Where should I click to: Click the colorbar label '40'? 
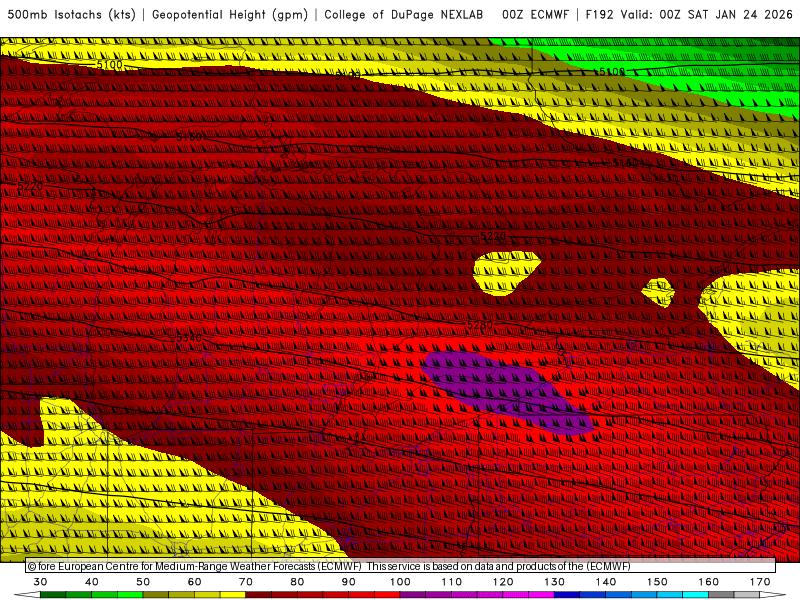coord(92,582)
